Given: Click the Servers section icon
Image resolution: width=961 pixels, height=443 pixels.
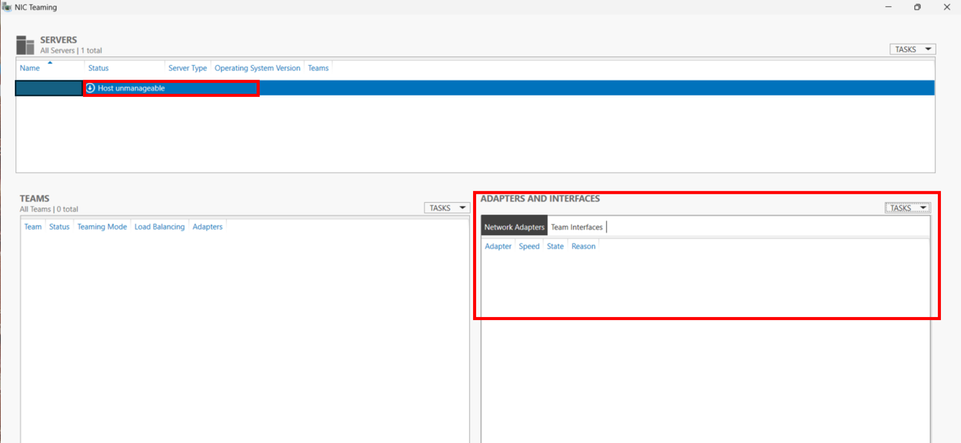Looking at the screenshot, I should point(26,45).
